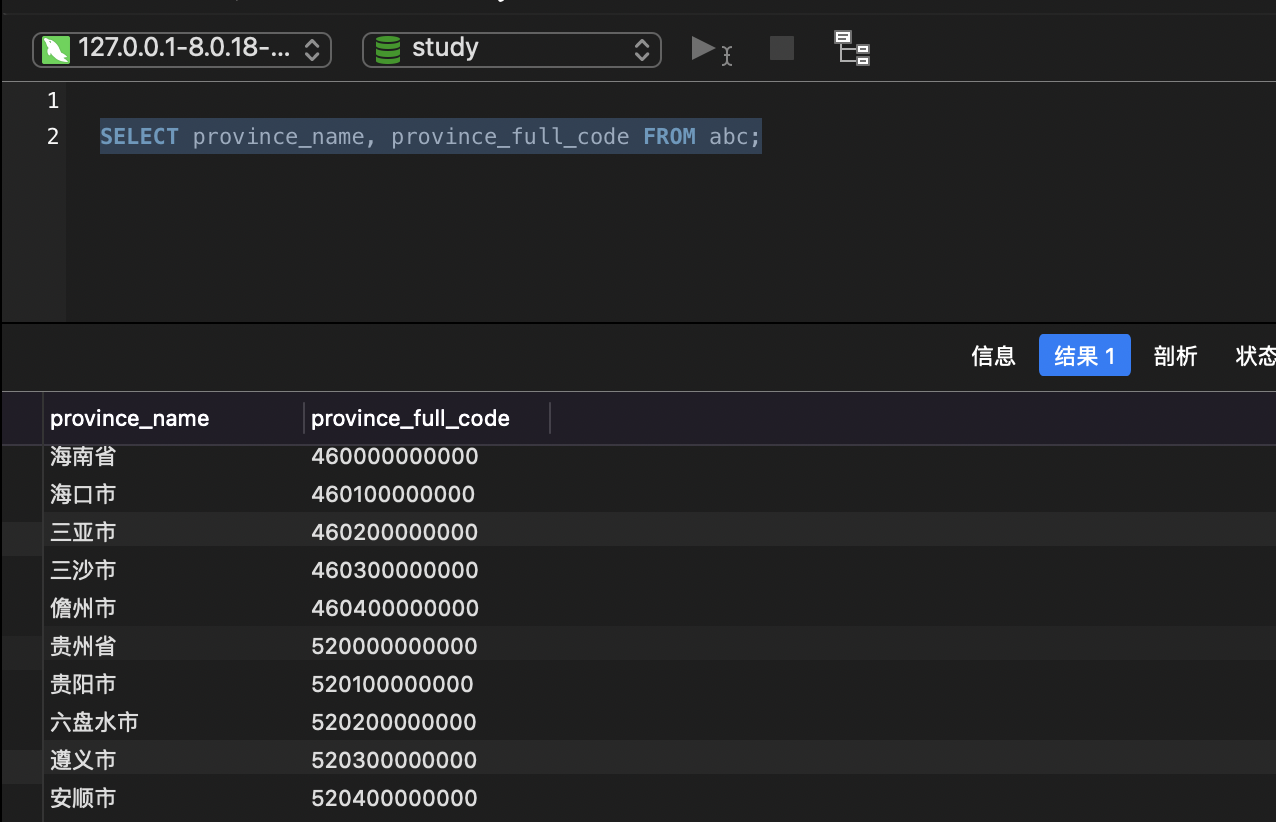Click the code value 460000000000

tap(395, 457)
